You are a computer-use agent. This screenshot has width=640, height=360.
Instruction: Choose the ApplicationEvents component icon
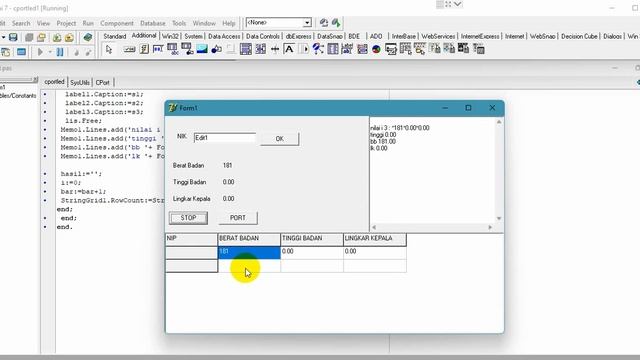[x=318, y=50]
